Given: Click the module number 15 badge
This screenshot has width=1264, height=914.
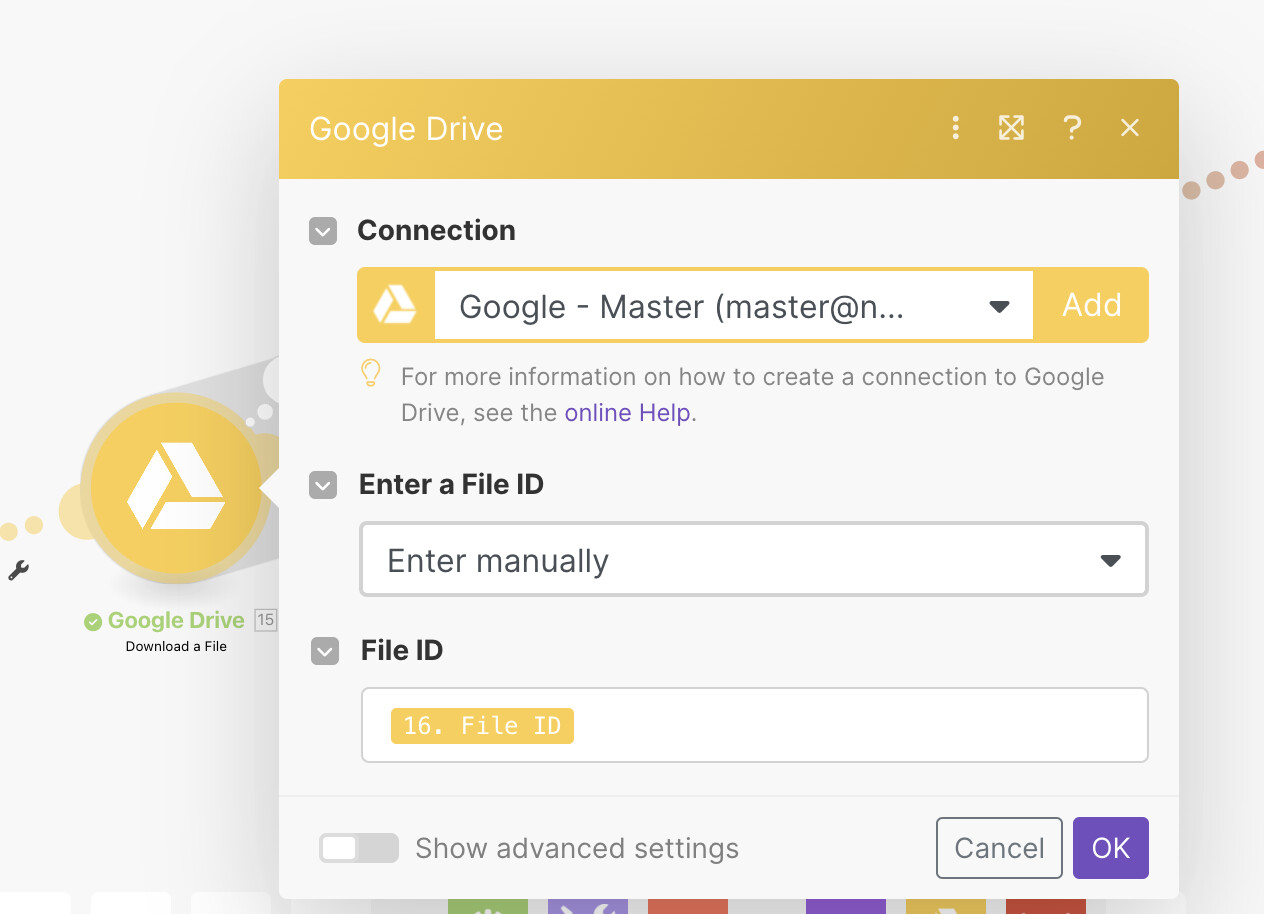Looking at the screenshot, I should click(x=265, y=620).
